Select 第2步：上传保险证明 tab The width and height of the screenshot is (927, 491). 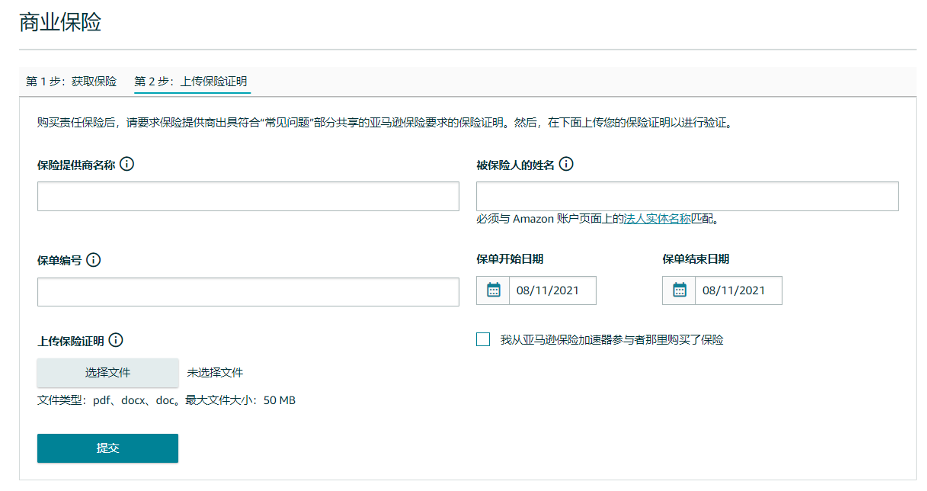point(191,81)
